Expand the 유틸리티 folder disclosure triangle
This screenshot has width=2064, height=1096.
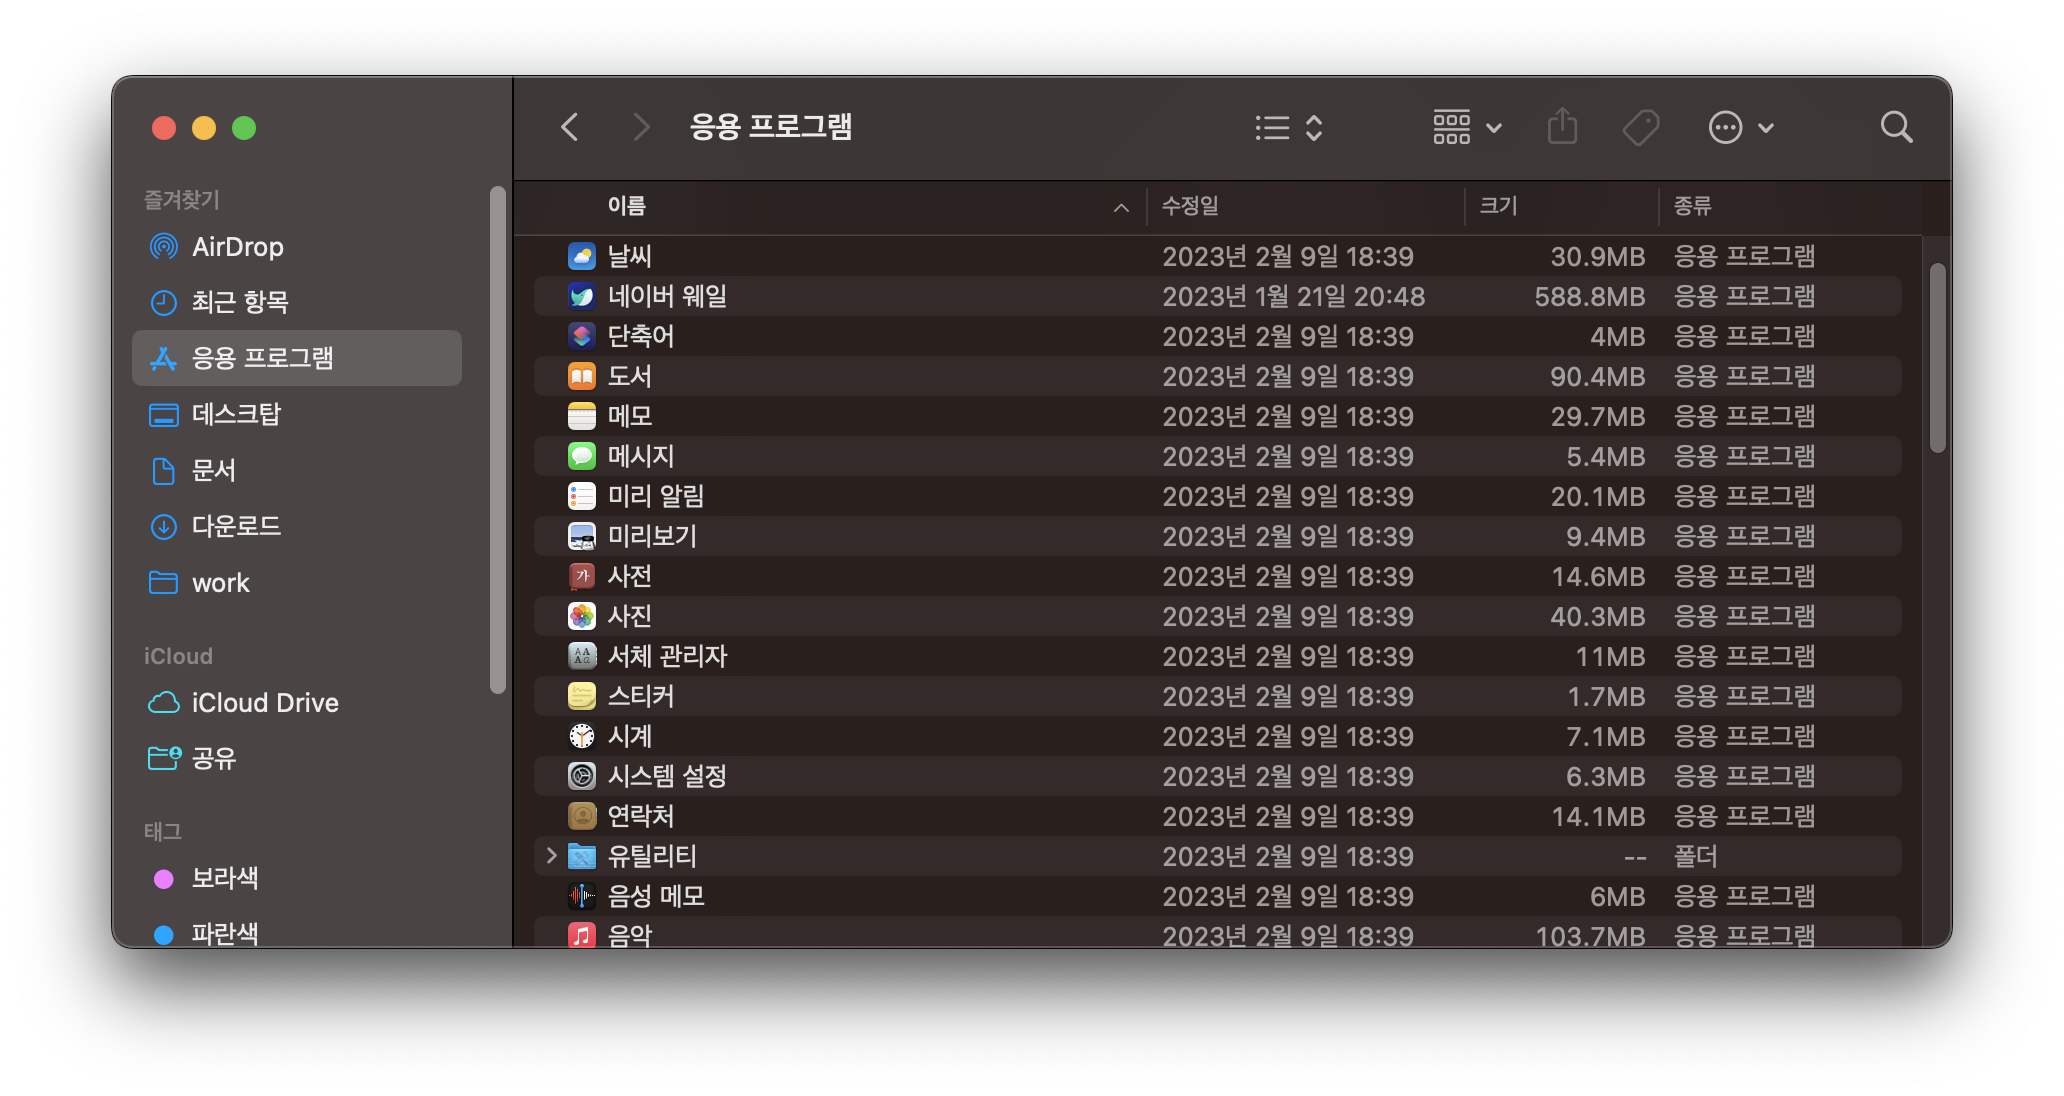[x=549, y=856]
